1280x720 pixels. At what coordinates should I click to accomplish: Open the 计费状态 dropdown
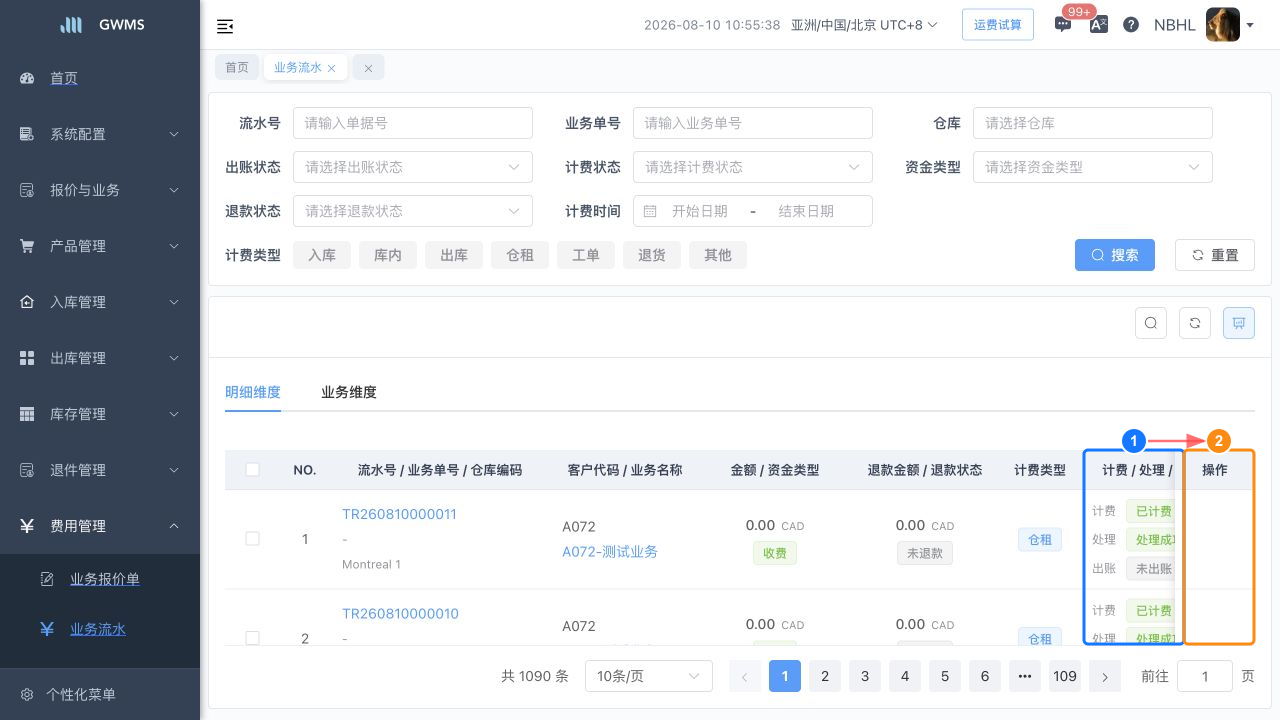tap(753, 167)
